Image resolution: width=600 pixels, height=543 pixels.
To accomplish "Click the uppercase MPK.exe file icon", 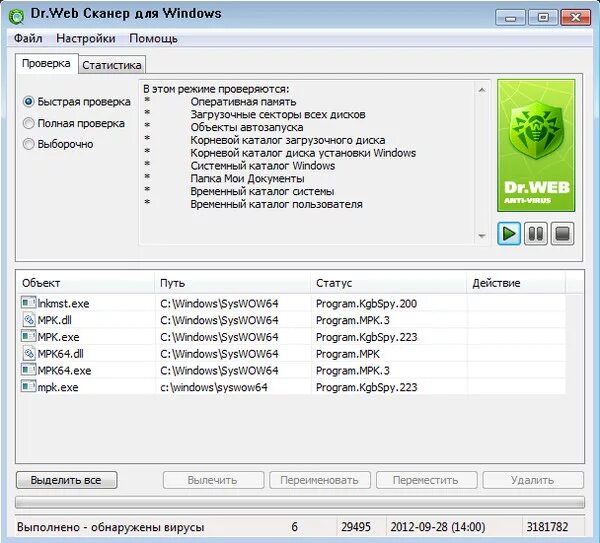I will coord(28,336).
